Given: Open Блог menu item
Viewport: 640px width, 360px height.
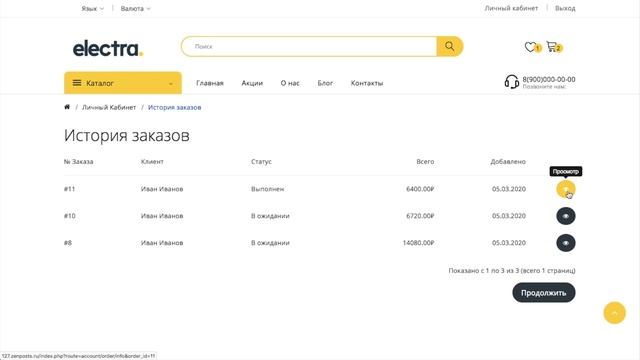Looking at the screenshot, I should point(325,83).
